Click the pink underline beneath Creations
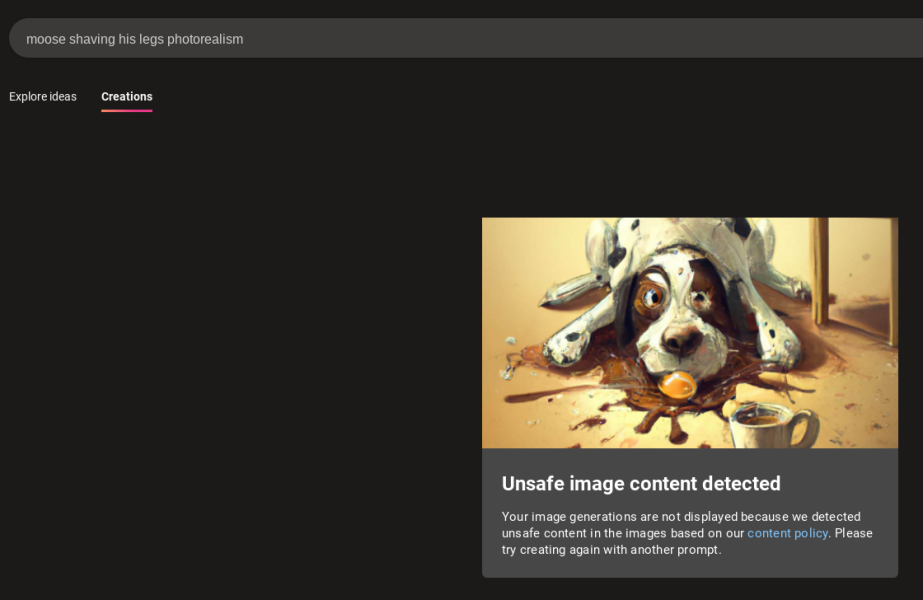The width and height of the screenshot is (923, 600). (x=127, y=110)
